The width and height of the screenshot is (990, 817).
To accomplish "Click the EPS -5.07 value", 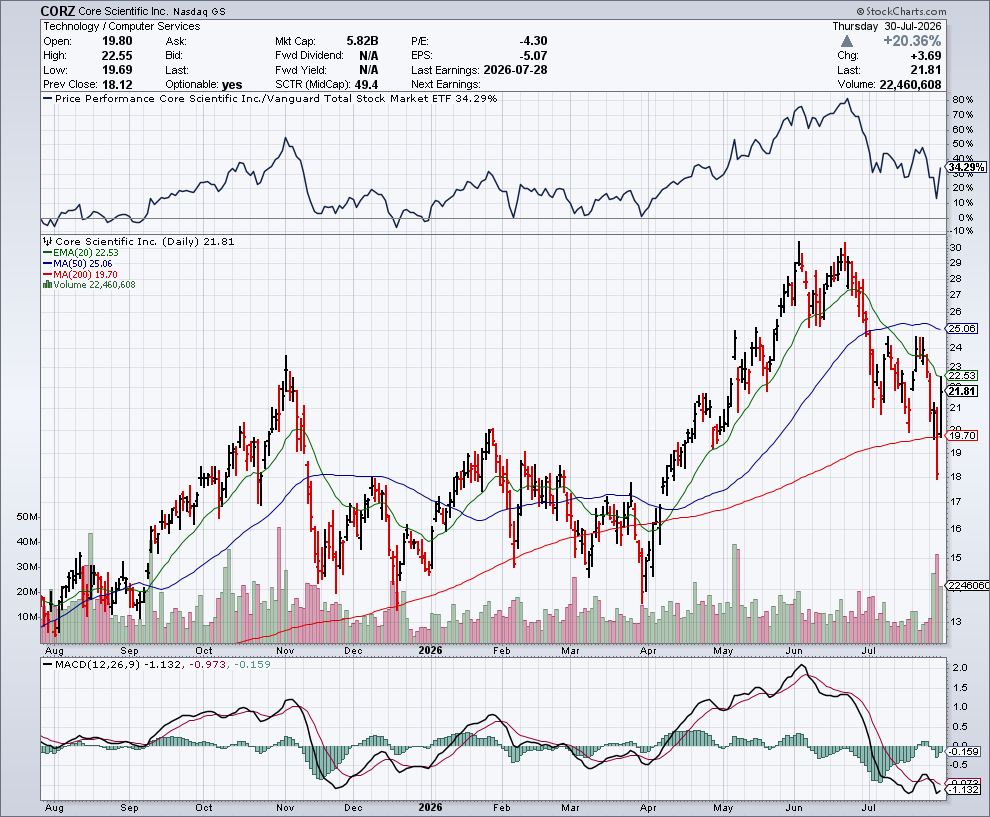I will [x=533, y=56].
